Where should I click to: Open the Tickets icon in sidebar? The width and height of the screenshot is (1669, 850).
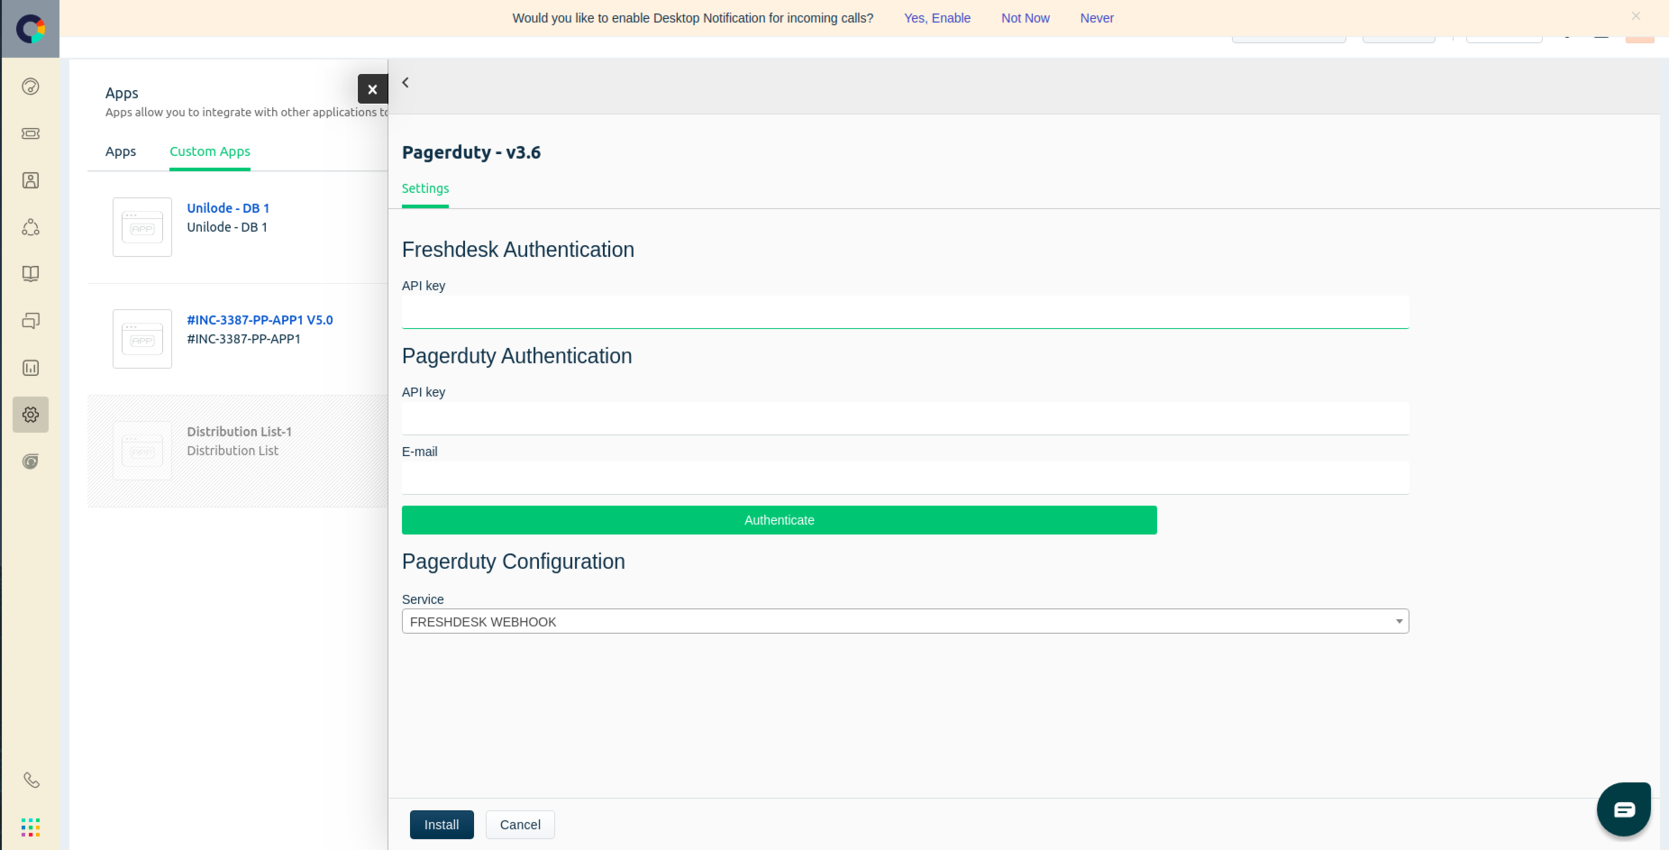(x=31, y=133)
